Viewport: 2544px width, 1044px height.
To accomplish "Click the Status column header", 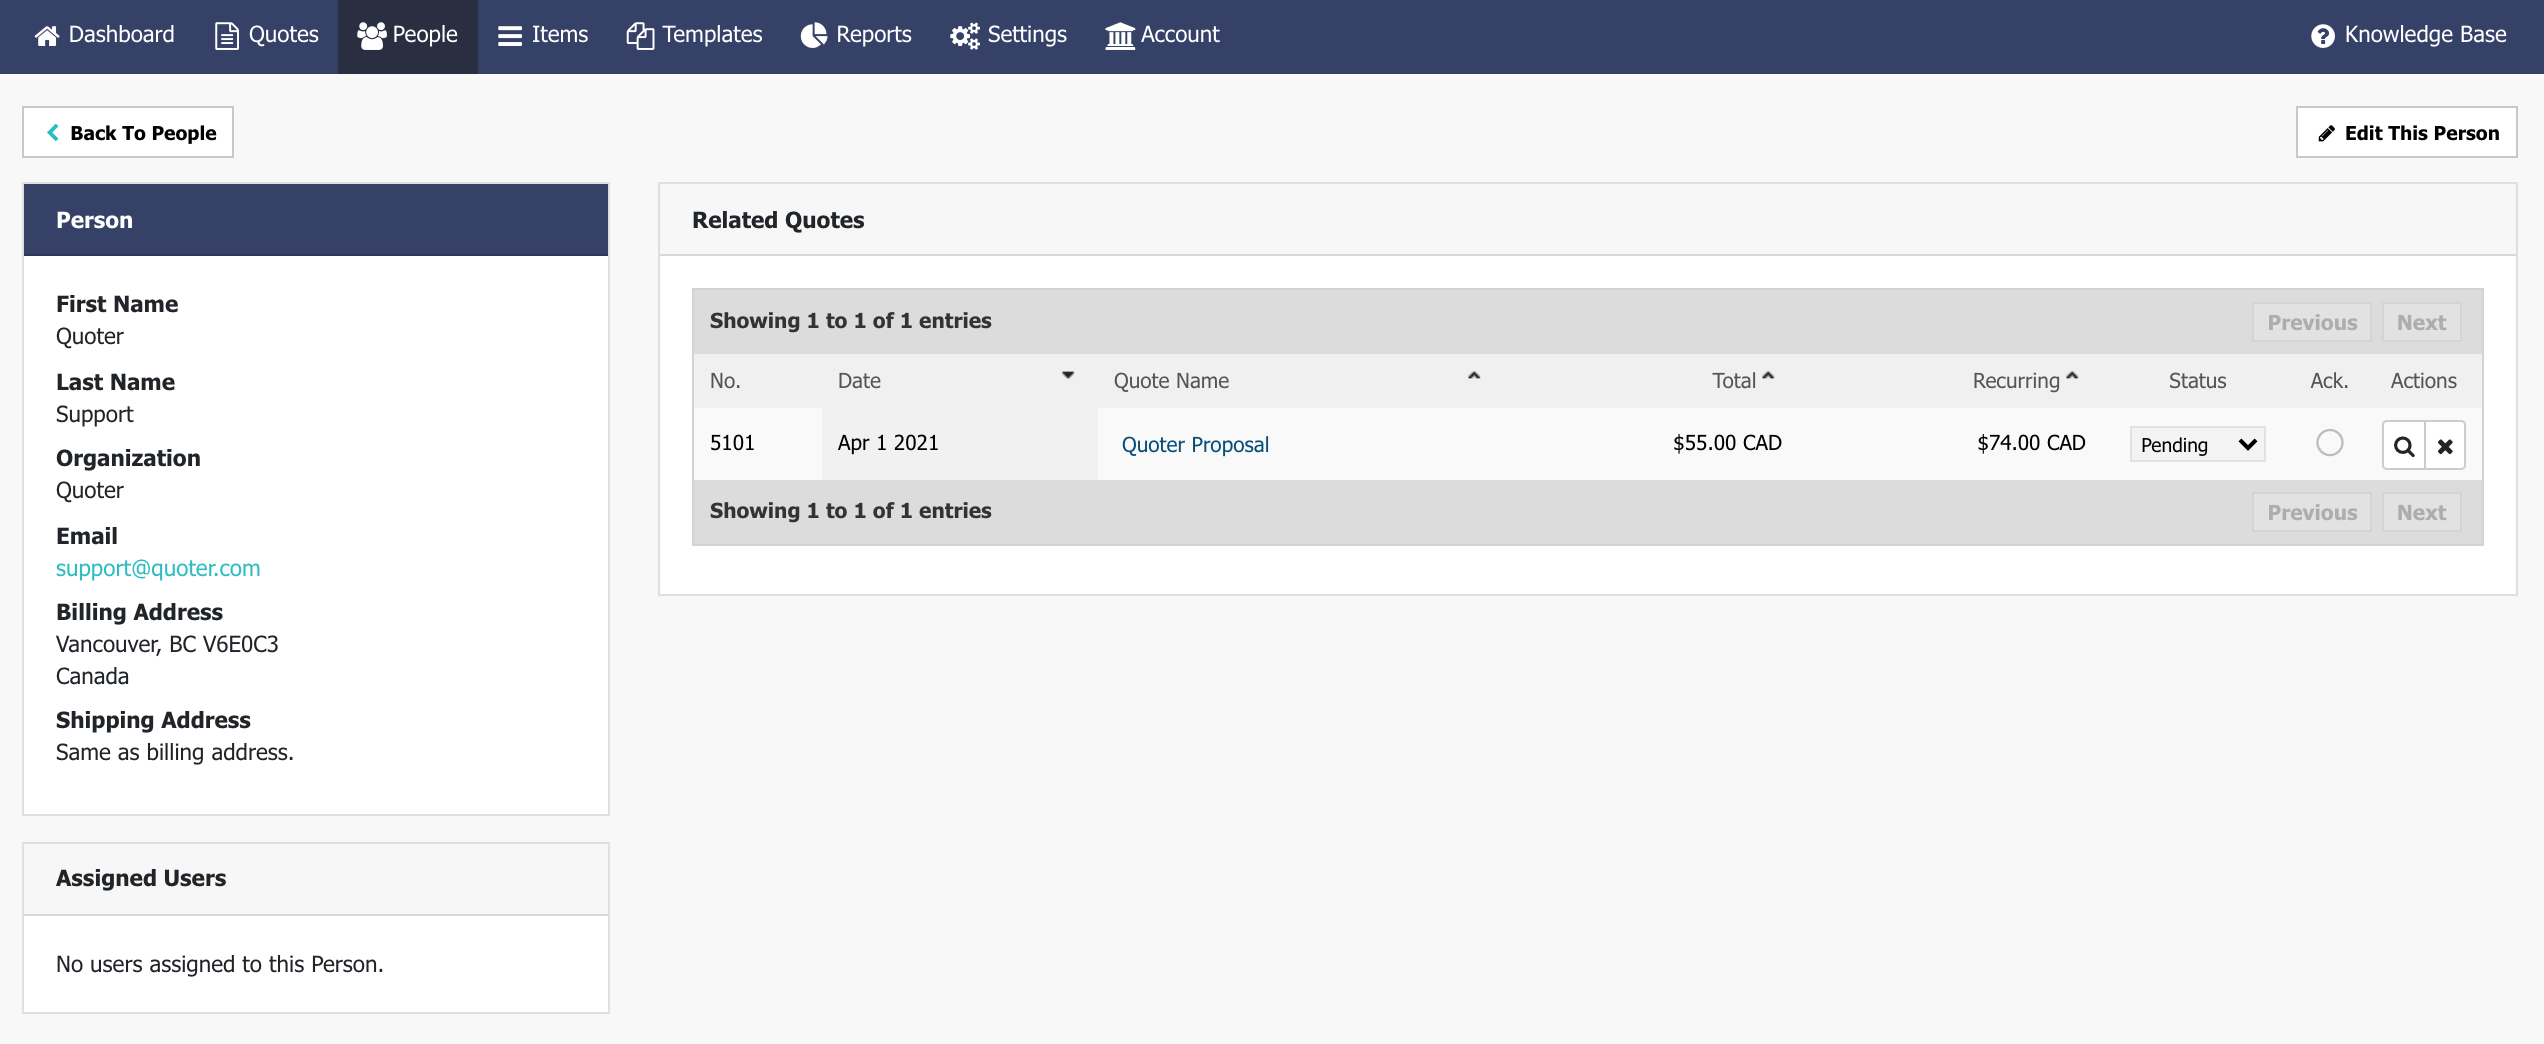I will pos(2197,381).
